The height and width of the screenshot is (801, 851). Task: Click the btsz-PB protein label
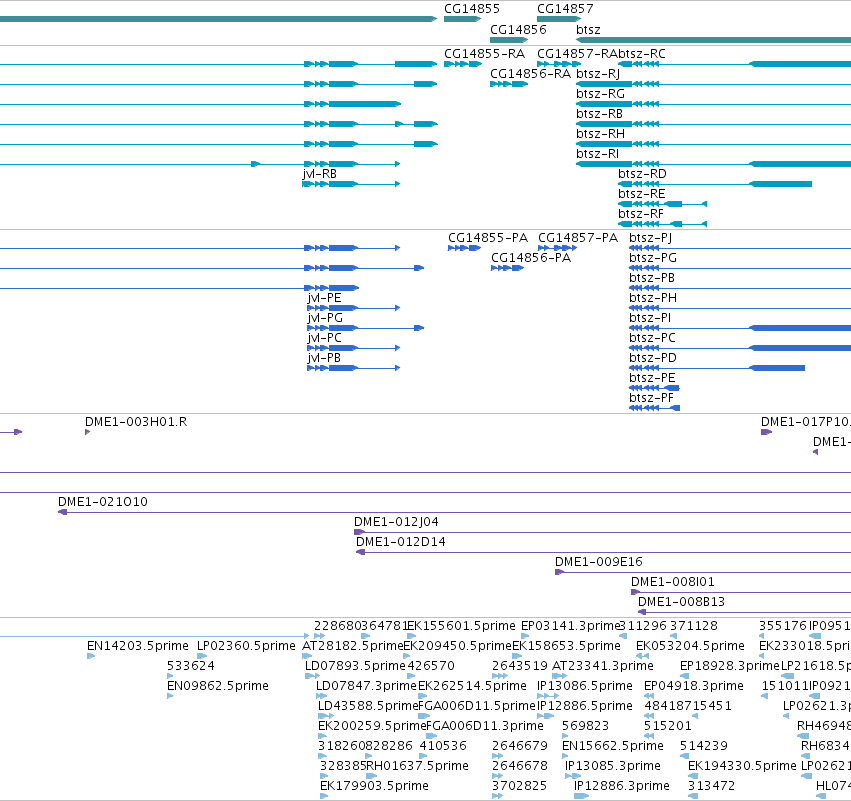click(x=652, y=278)
